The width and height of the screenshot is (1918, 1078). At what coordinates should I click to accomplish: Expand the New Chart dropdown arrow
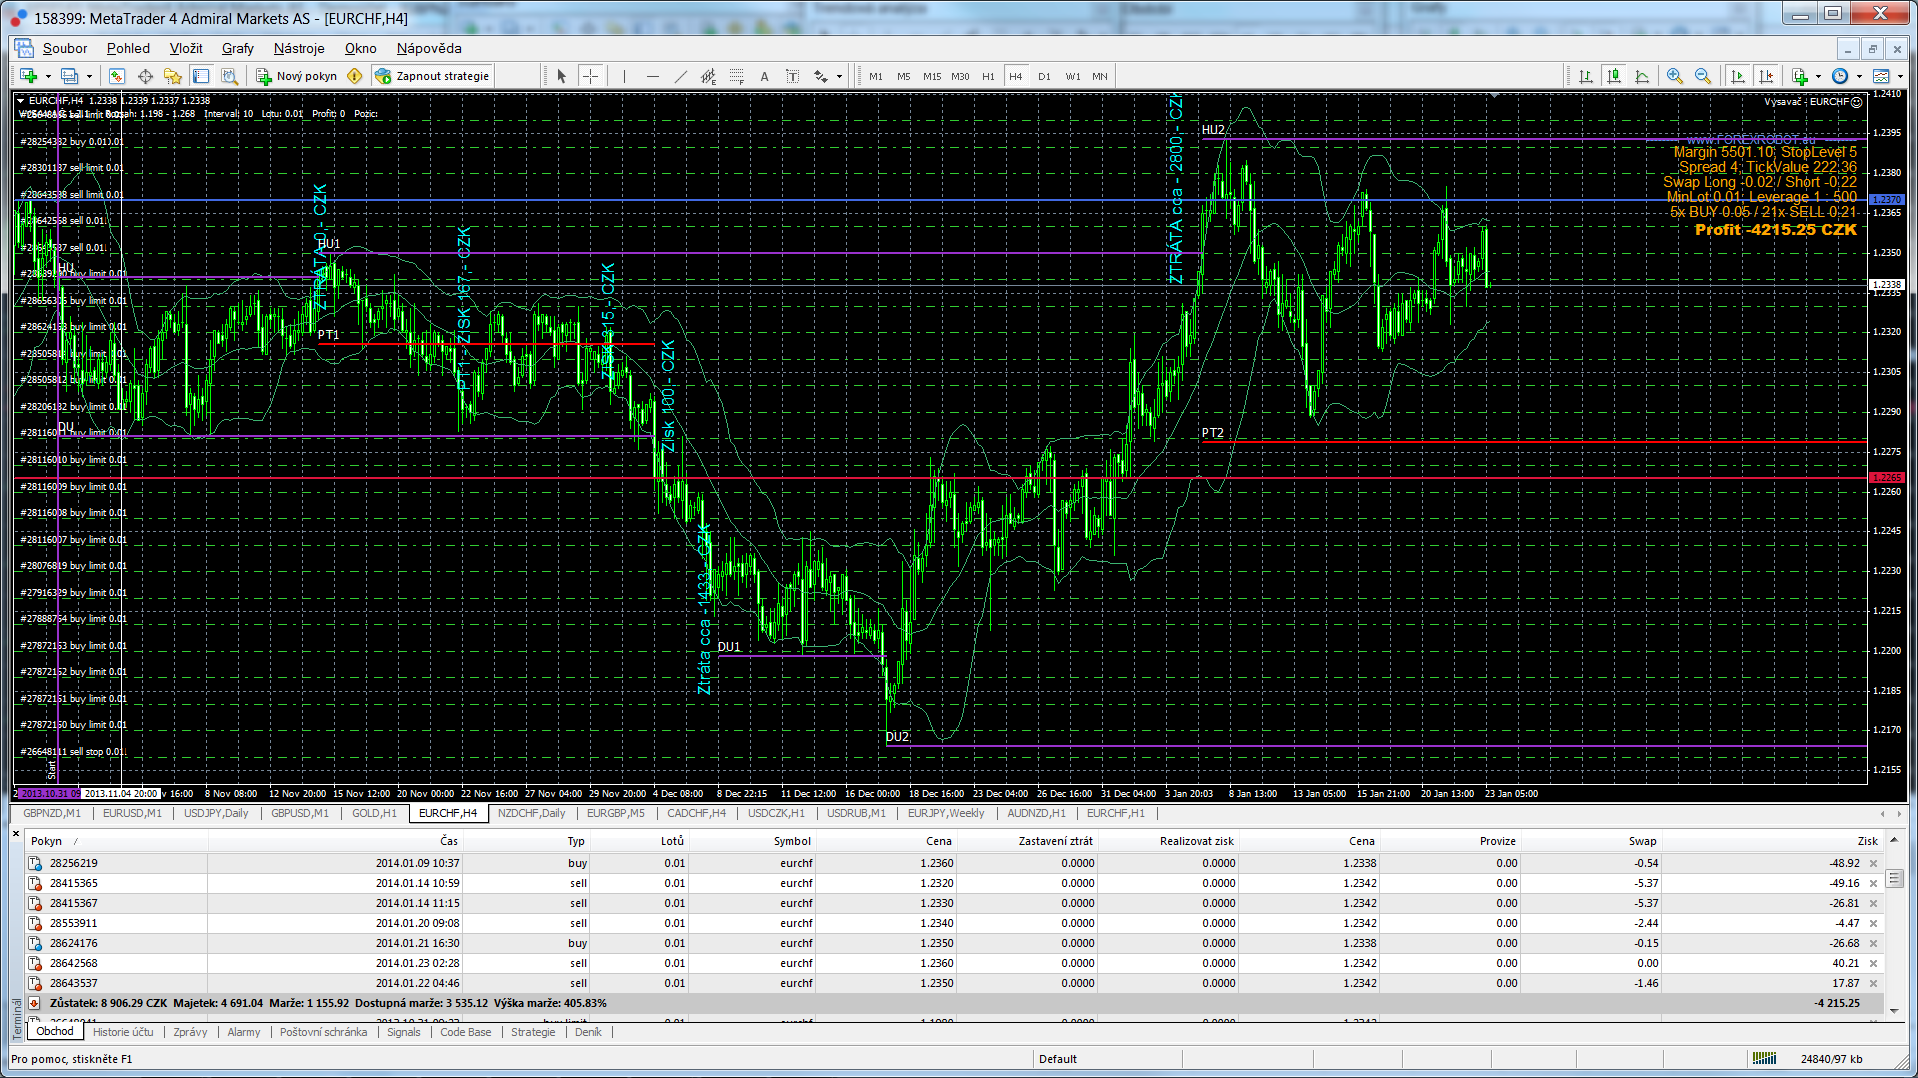[x=48, y=76]
